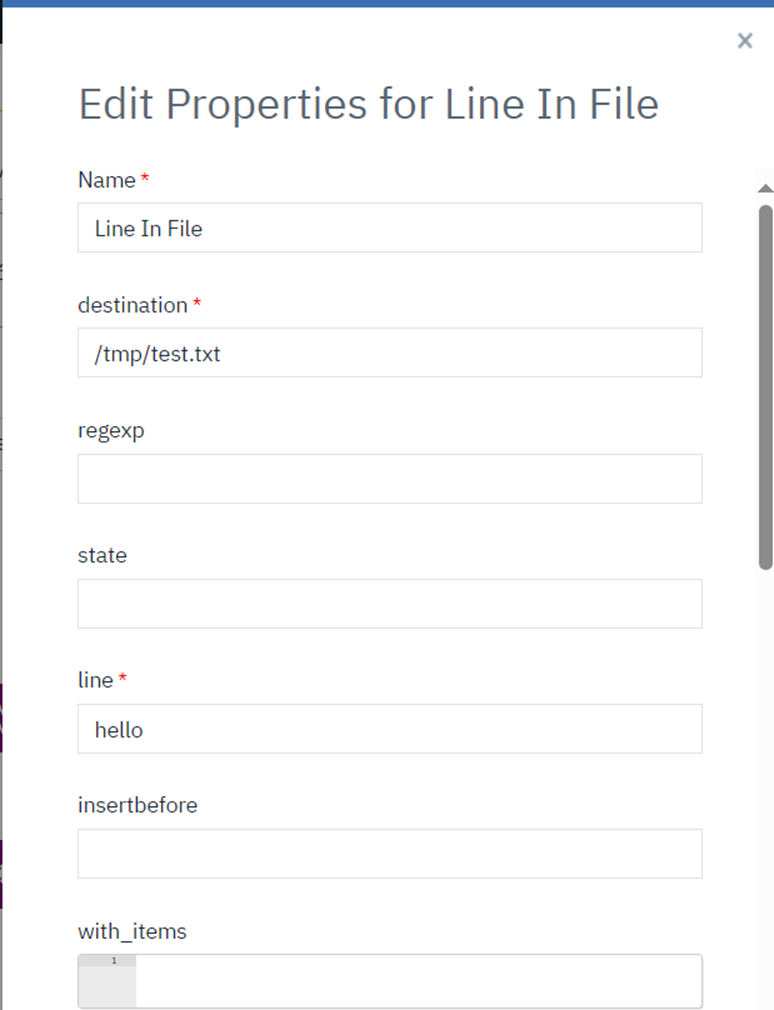
Task: Click the with_items label text
Action: [132, 931]
